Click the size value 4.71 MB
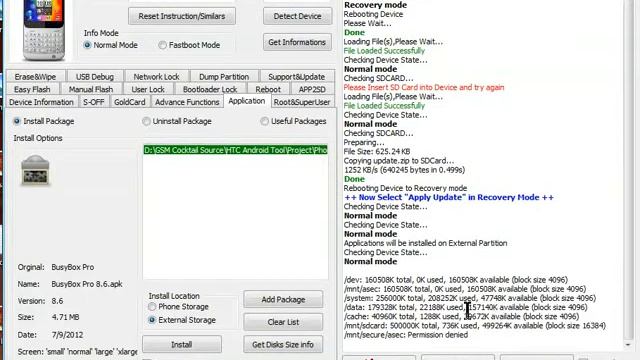The width and height of the screenshot is (640, 360). coord(65,317)
